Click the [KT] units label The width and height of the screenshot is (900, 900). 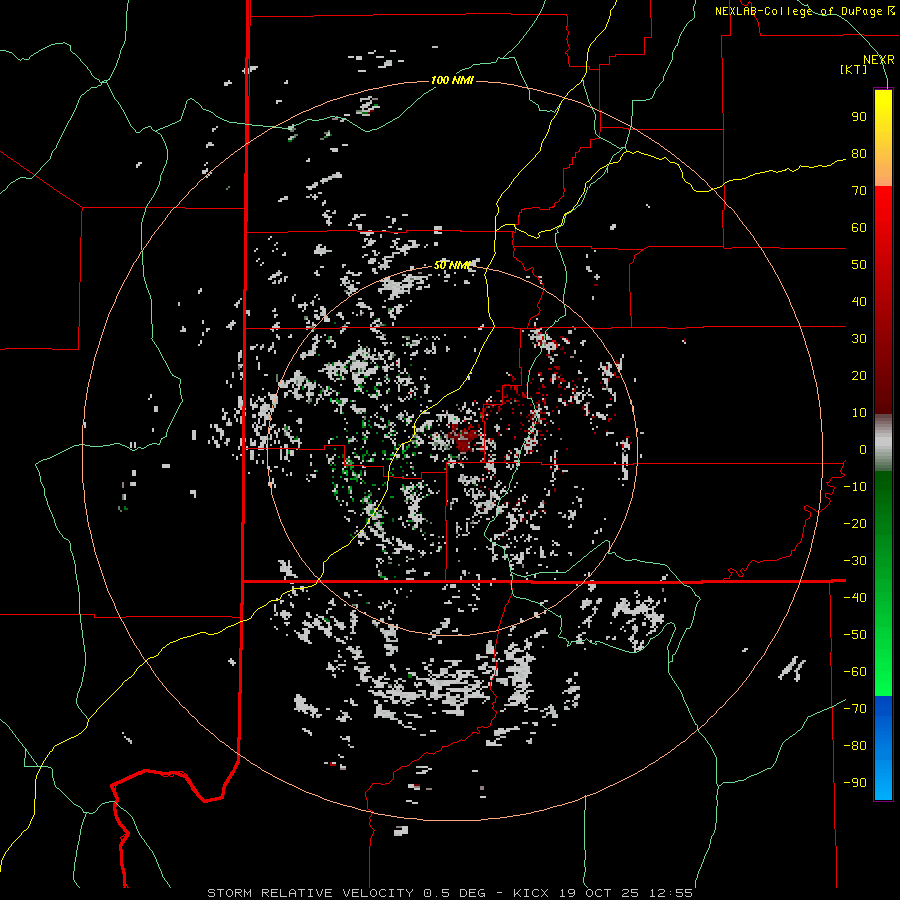point(854,69)
